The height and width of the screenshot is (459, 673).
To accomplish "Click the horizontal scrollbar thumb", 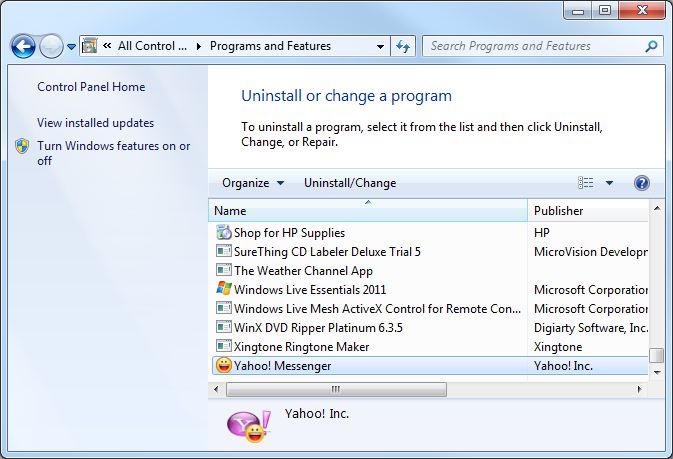I will [x=336, y=389].
